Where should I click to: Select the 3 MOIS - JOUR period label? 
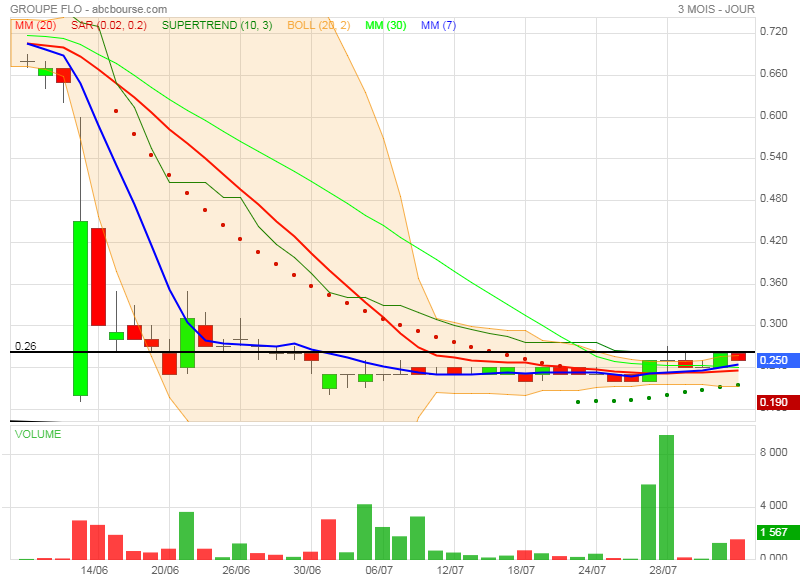click(x=716, y=9)
